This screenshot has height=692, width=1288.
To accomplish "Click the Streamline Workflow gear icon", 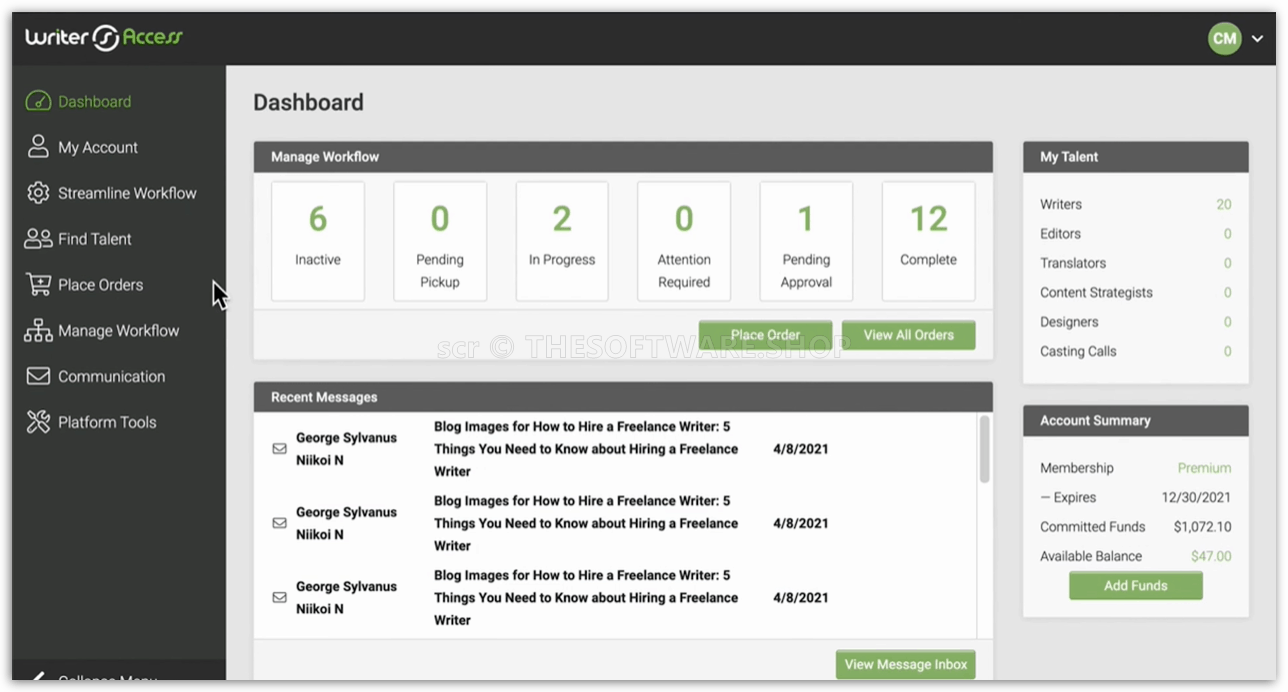I will tap(38, 193).
